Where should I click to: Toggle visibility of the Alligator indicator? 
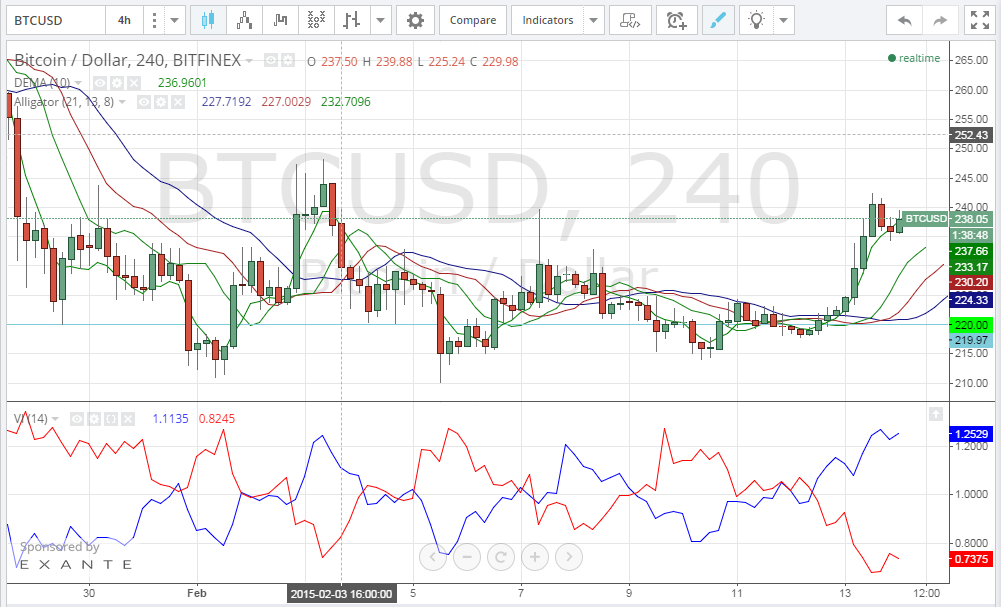coord(144,102)
